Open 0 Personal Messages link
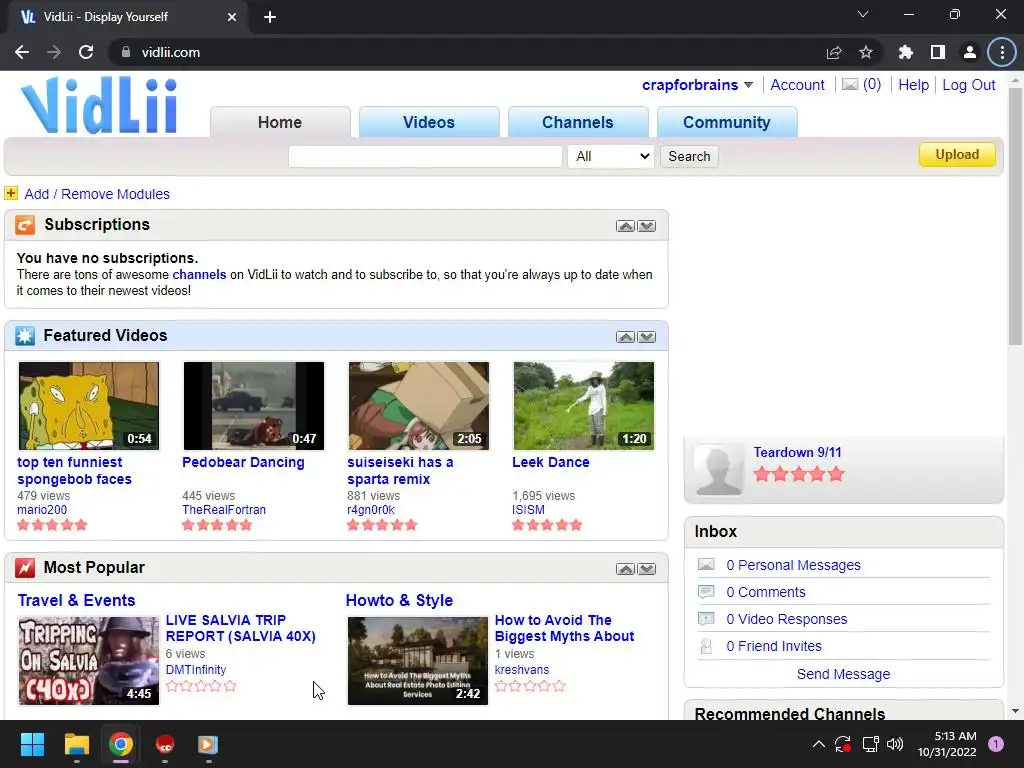 point(793,565)
